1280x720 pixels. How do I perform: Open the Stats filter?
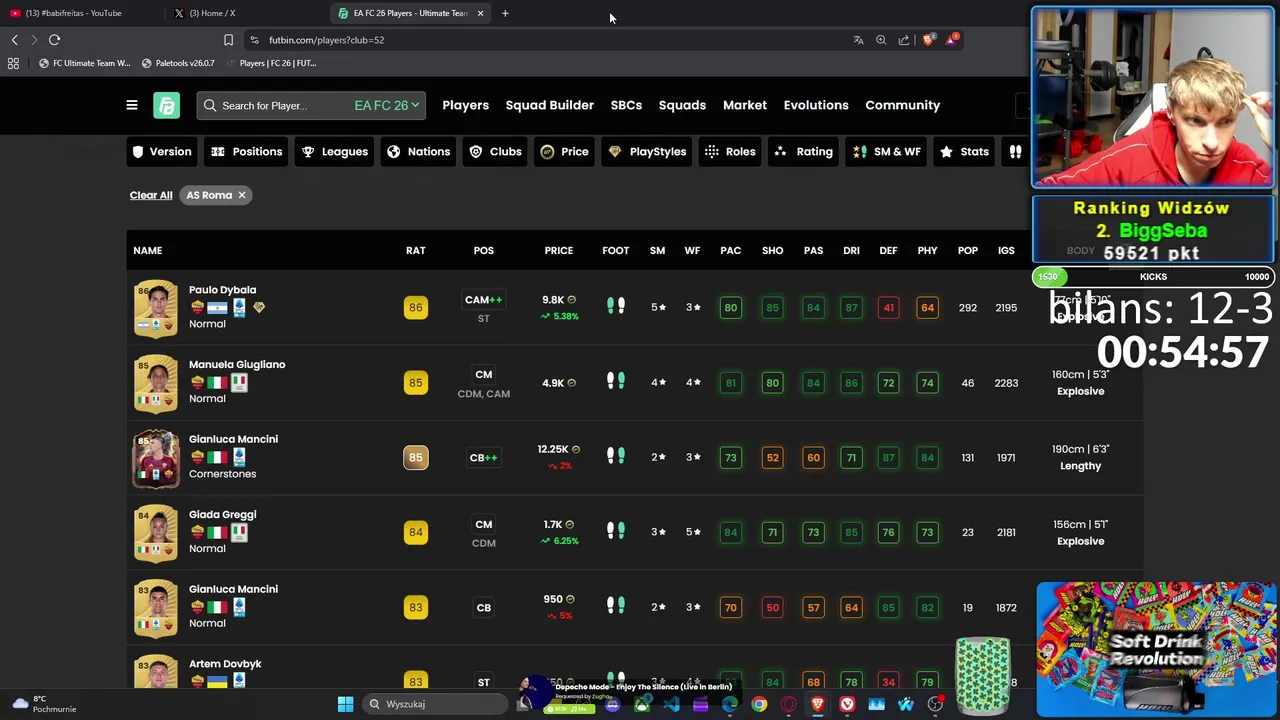click(x=965, y=152)
